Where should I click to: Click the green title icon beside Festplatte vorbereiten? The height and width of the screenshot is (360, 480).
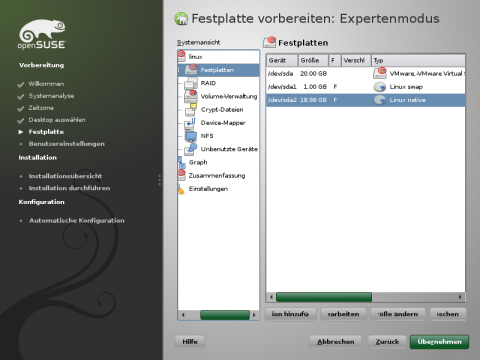coord(181,19)
